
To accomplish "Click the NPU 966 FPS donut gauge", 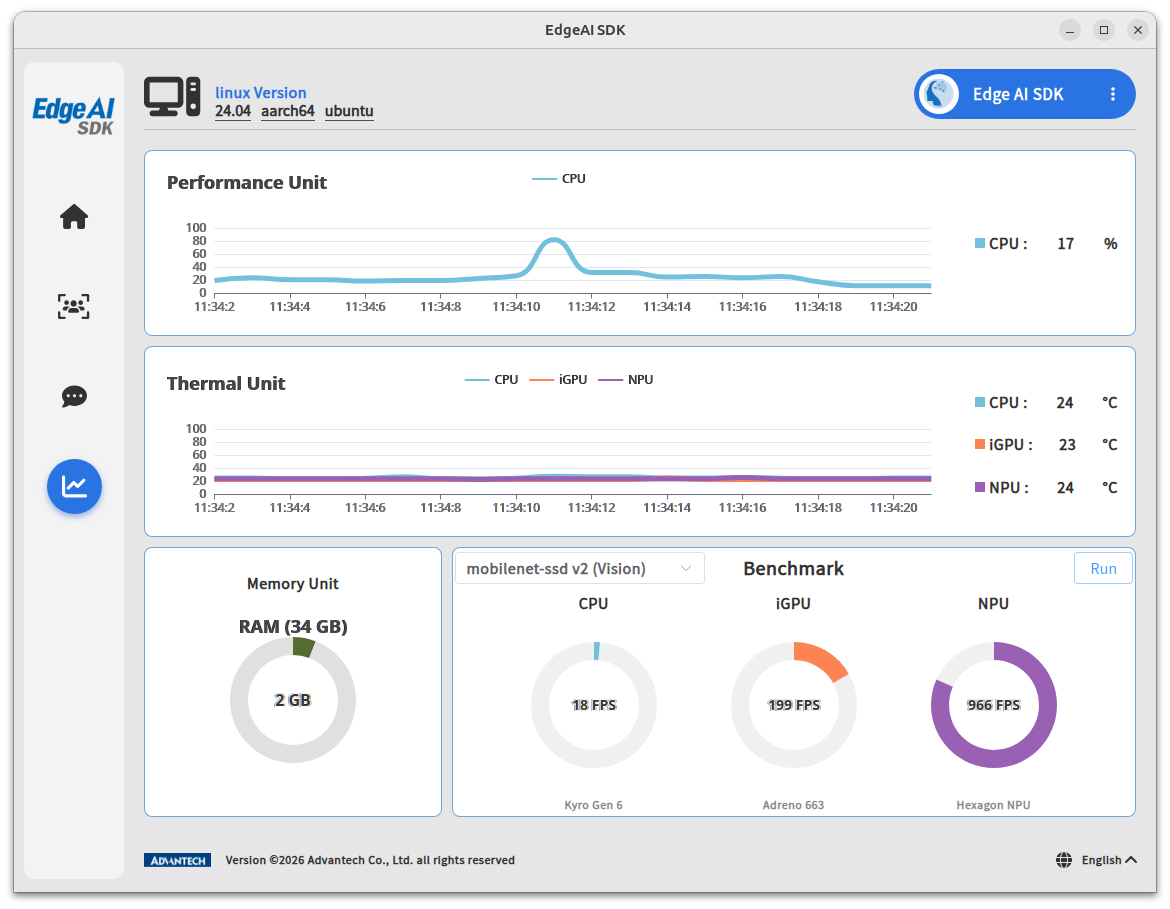I will [993, 705].
